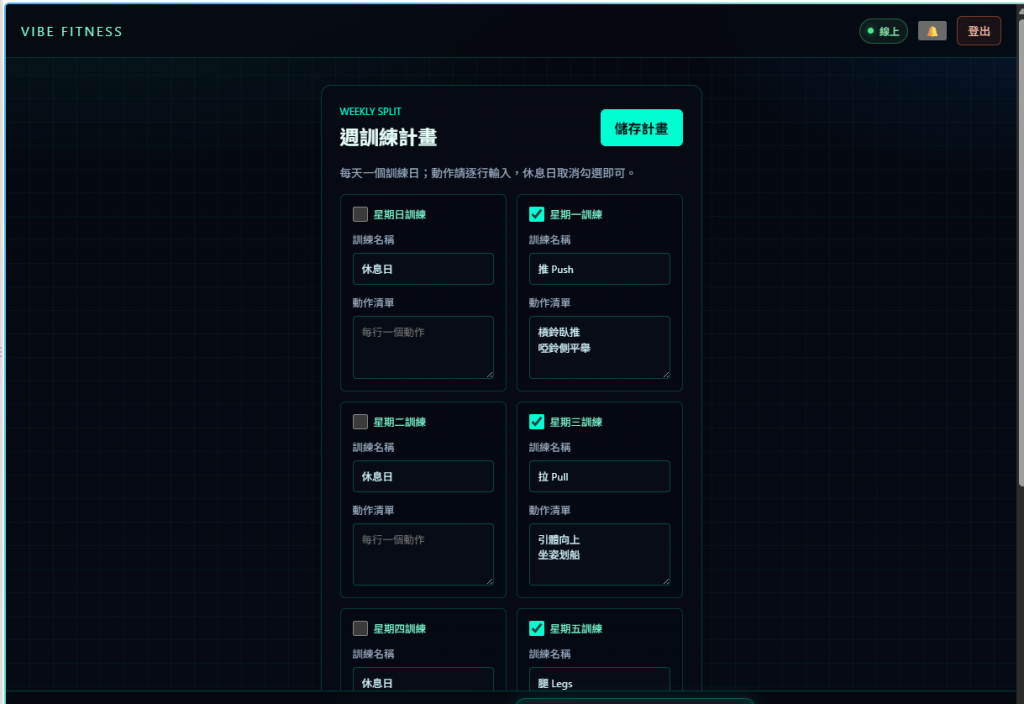
Task: Click Tuesday's empty exercise list textarea
Action: (423, 554)
